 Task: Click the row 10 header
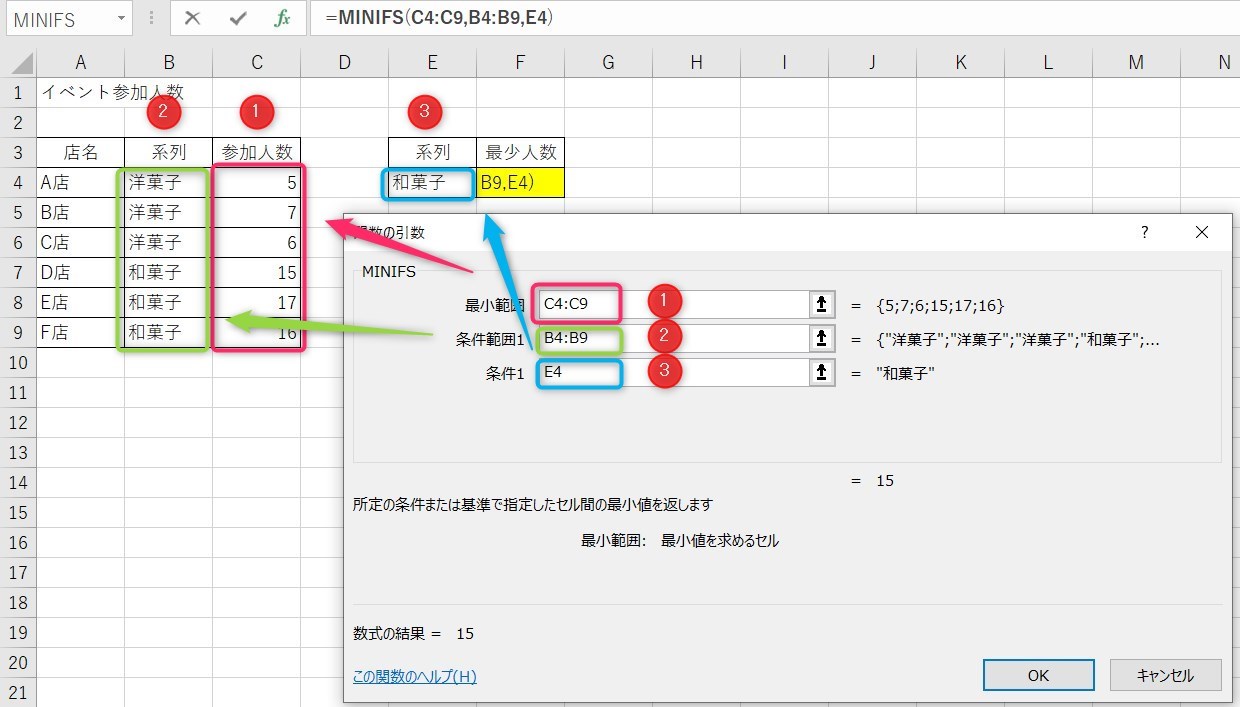pyautogui.click(x=17, y=362)
